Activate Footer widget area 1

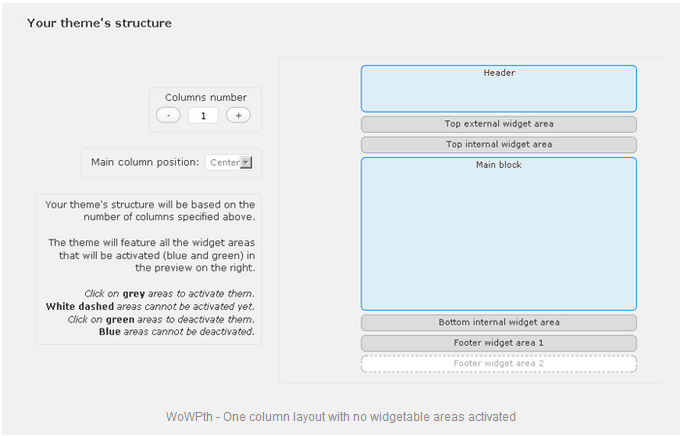pos(499,343)
